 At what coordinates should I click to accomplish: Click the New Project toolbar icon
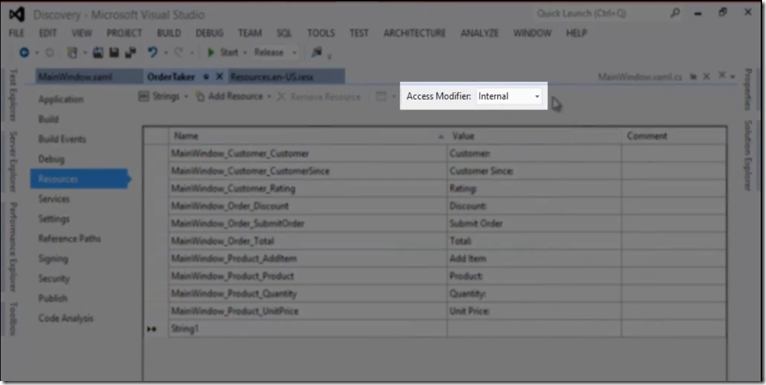(72, 52)
